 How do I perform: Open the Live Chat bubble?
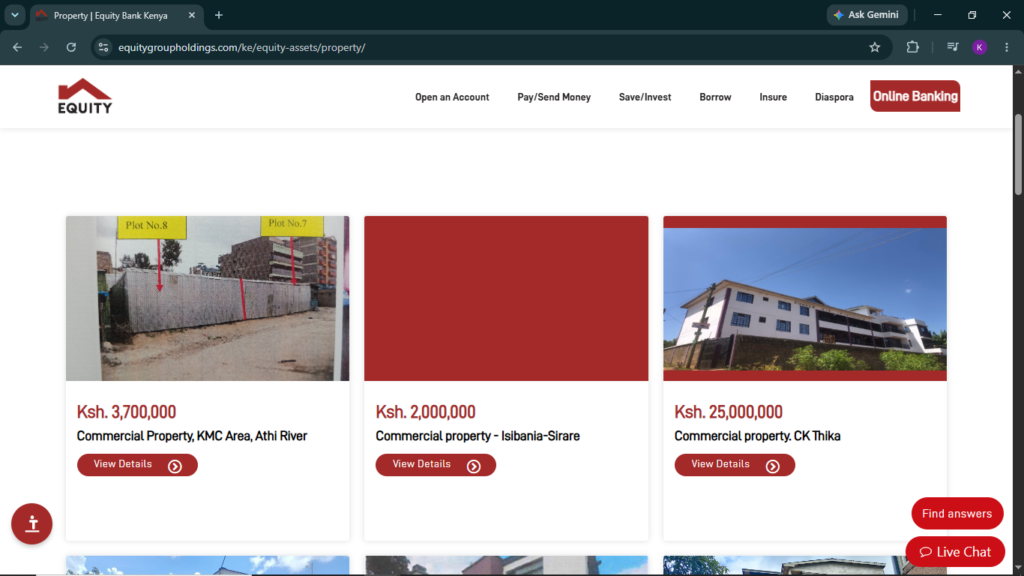click(x=955, y=552)
